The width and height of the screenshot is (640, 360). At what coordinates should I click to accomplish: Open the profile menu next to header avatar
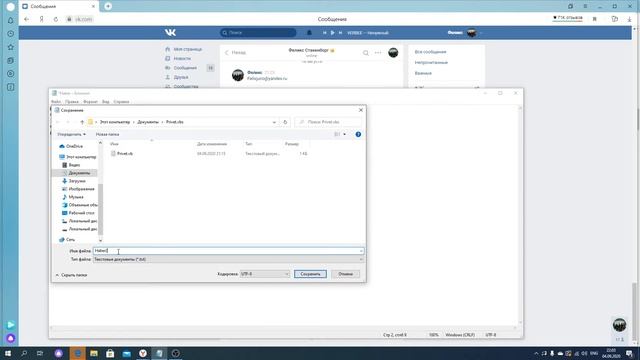tap(480, 33)
